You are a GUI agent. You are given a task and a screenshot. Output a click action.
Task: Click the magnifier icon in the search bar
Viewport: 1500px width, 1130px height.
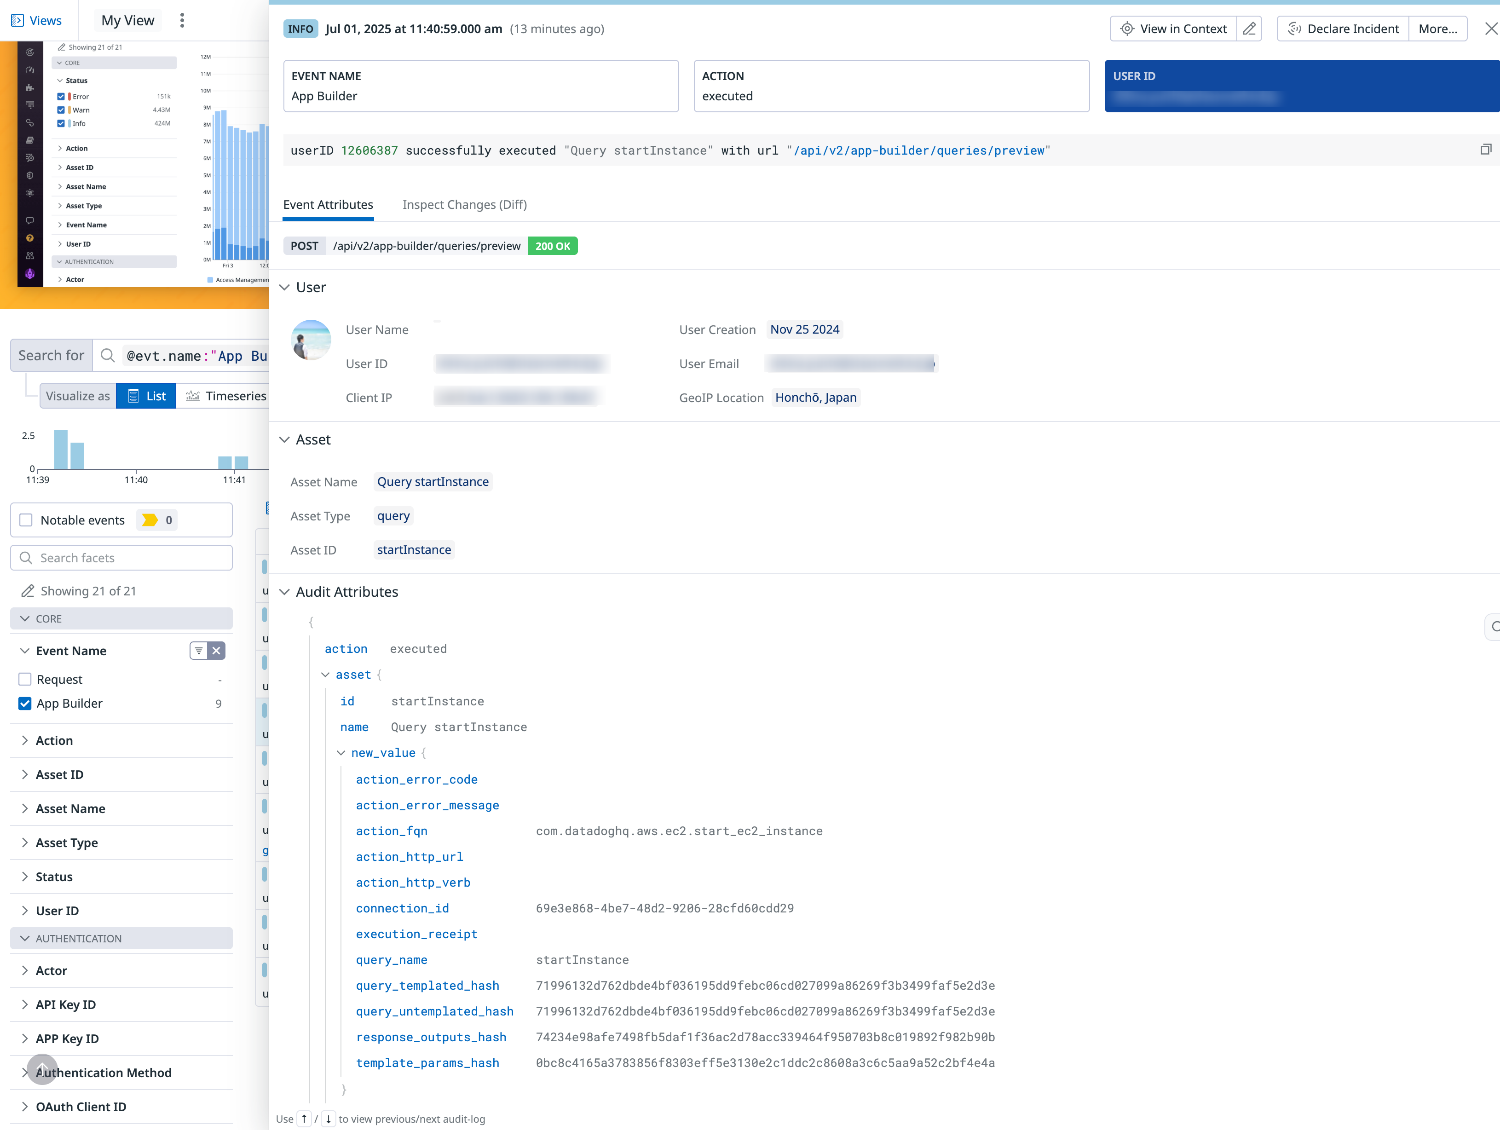(108, 355)
